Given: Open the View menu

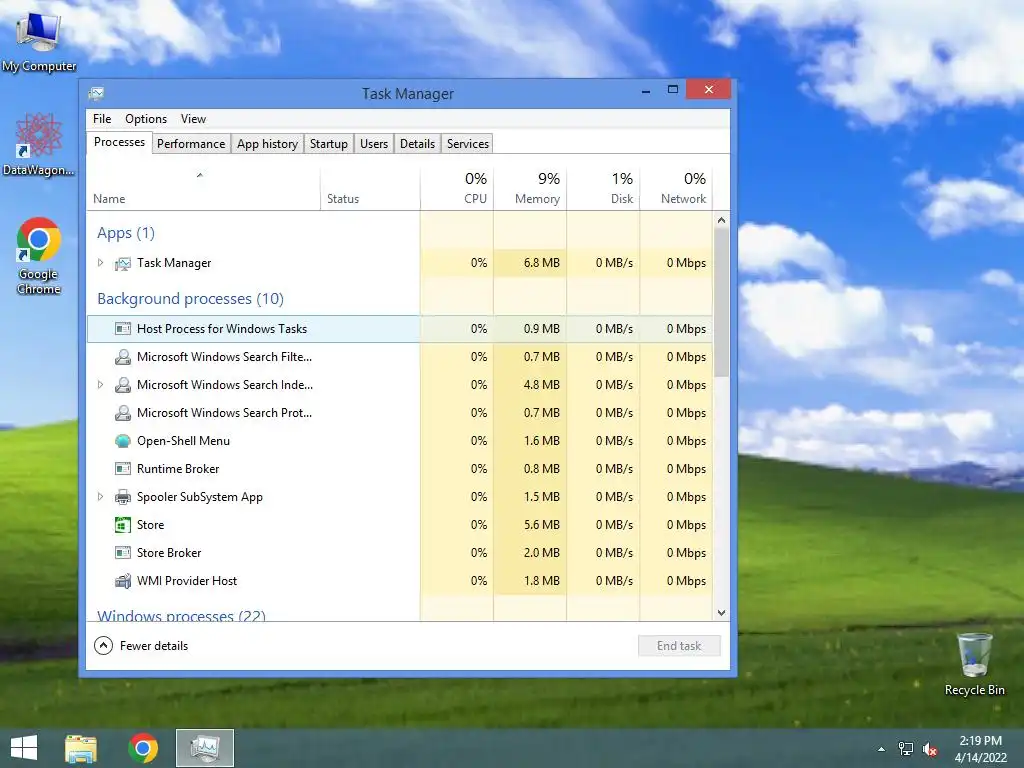Looking at the screenshot, I should click(x=193, y=119).
